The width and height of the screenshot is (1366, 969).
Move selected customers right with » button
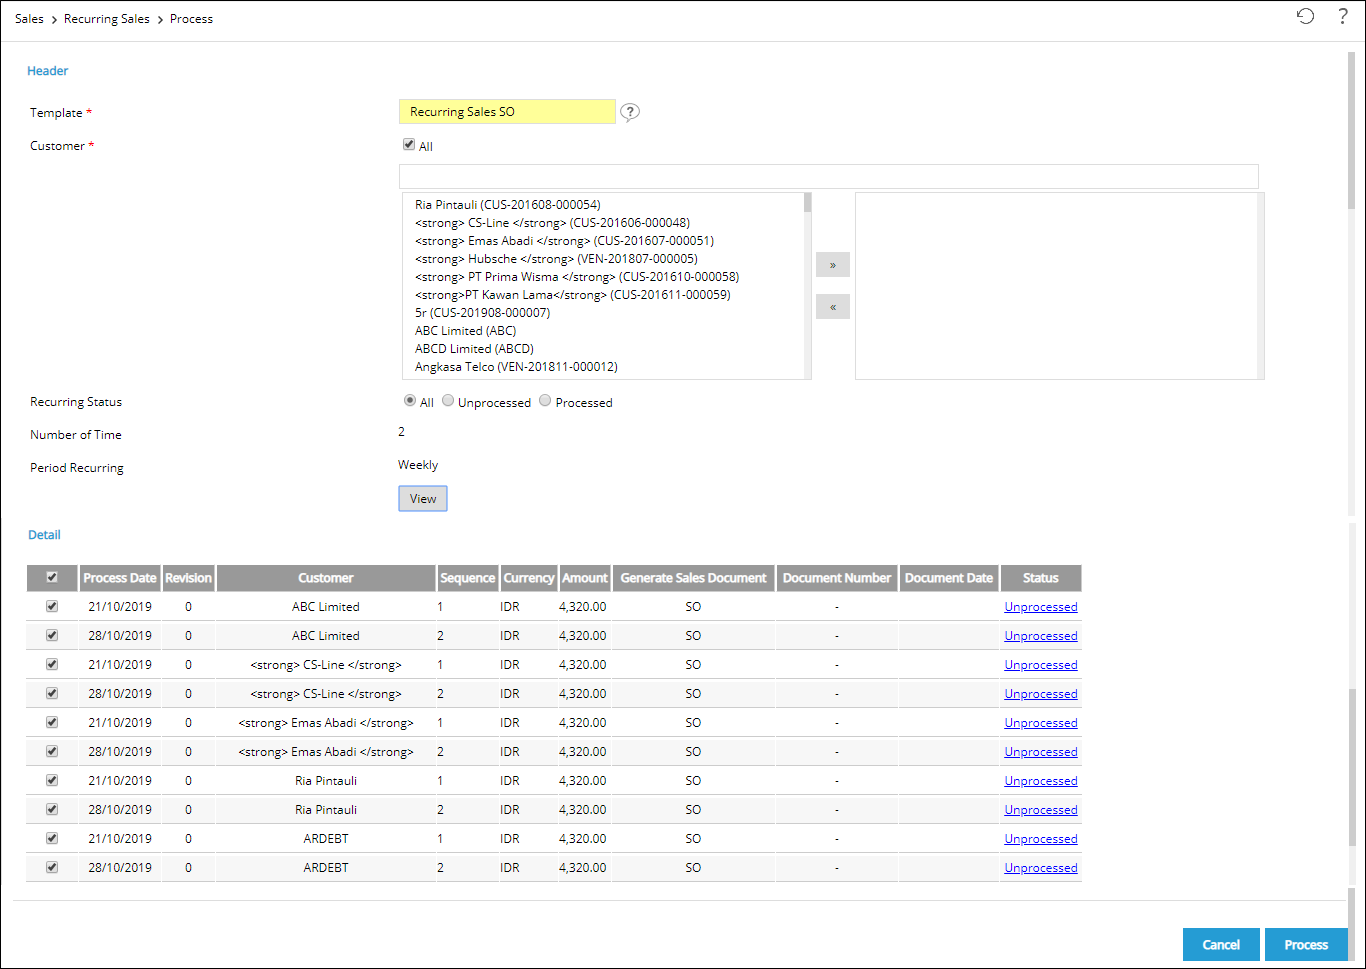point(833,265)
